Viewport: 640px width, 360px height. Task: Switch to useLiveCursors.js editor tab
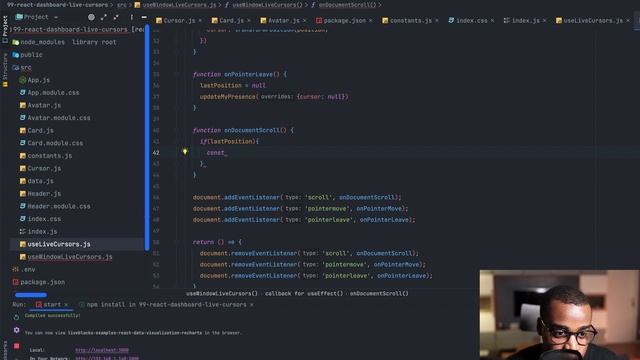pyautogui.click(x=593, y=20)
